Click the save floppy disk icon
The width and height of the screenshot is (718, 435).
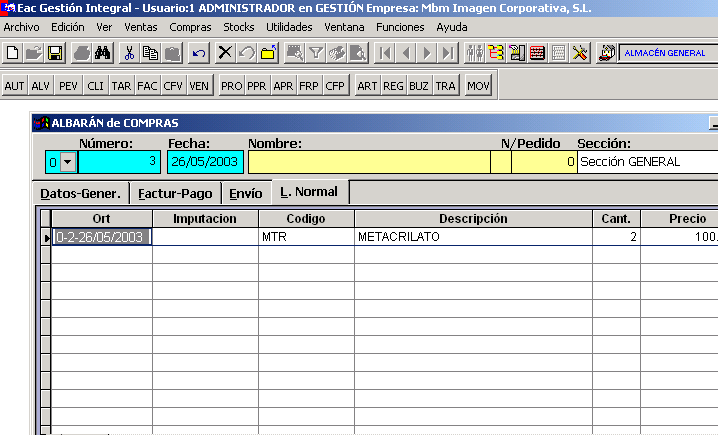click(55, 53)
